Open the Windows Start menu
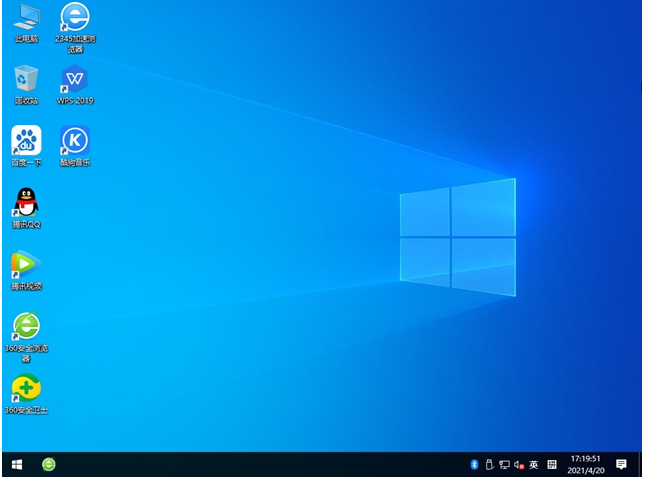This screenshot has width=646, height=477. 17,465
